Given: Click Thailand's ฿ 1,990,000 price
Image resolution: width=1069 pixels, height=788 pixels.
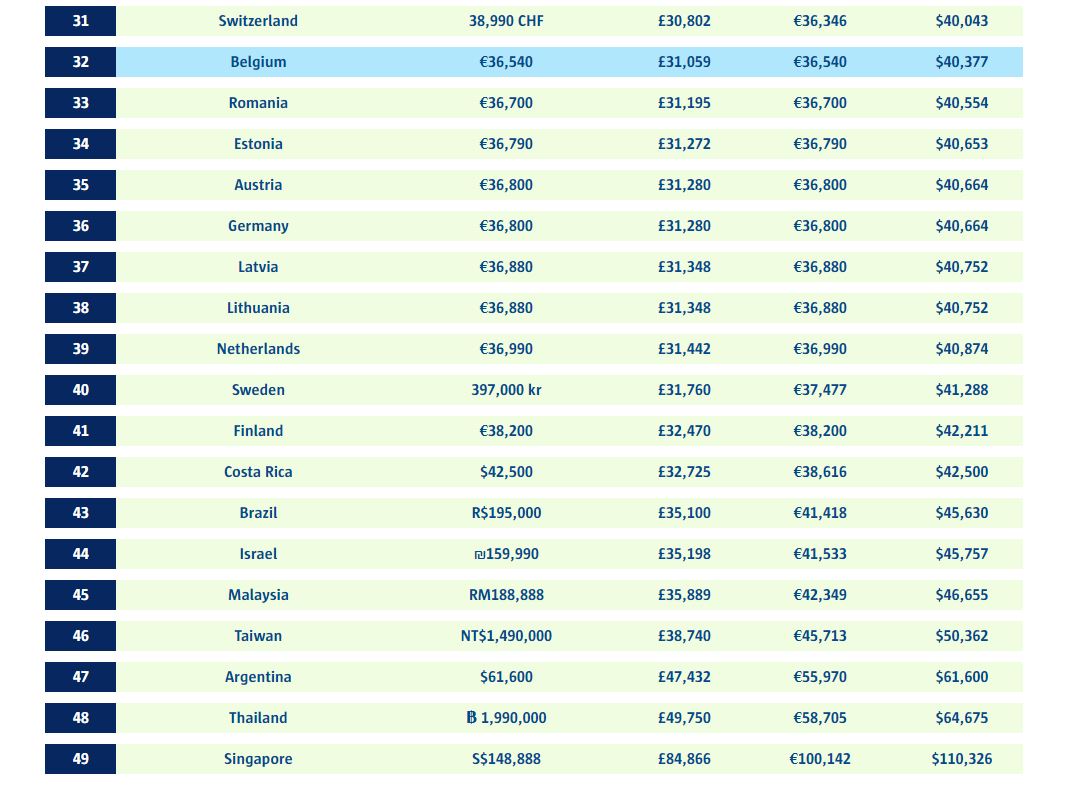Looking at the screenshot, I should point(506,718).
